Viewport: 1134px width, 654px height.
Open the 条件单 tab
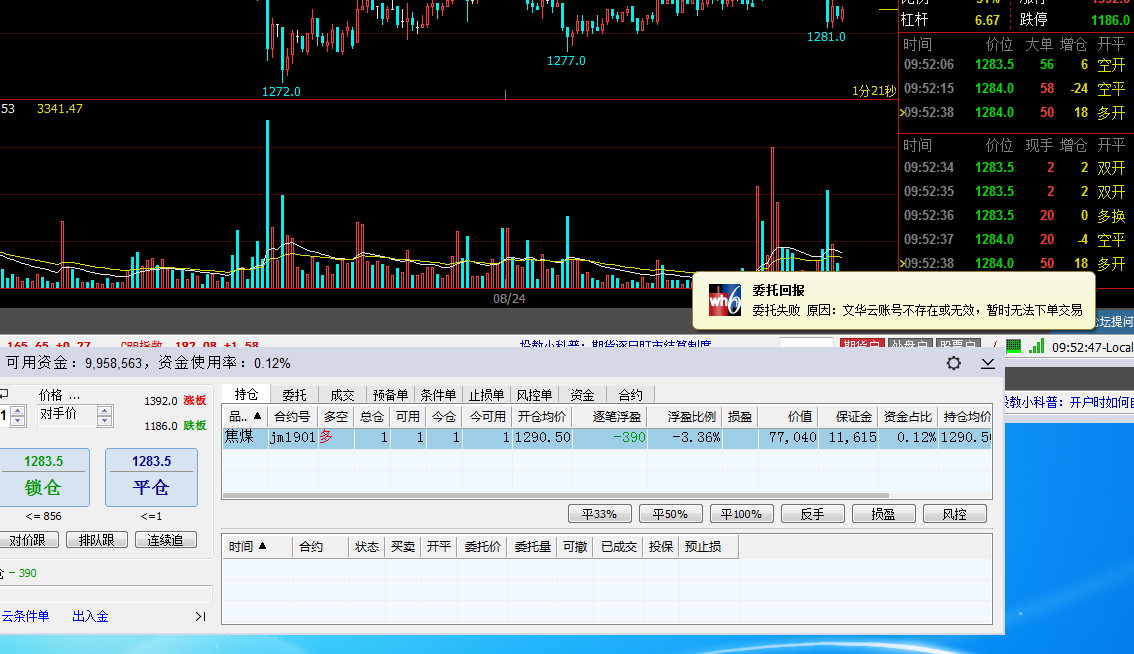coord(437,395)
